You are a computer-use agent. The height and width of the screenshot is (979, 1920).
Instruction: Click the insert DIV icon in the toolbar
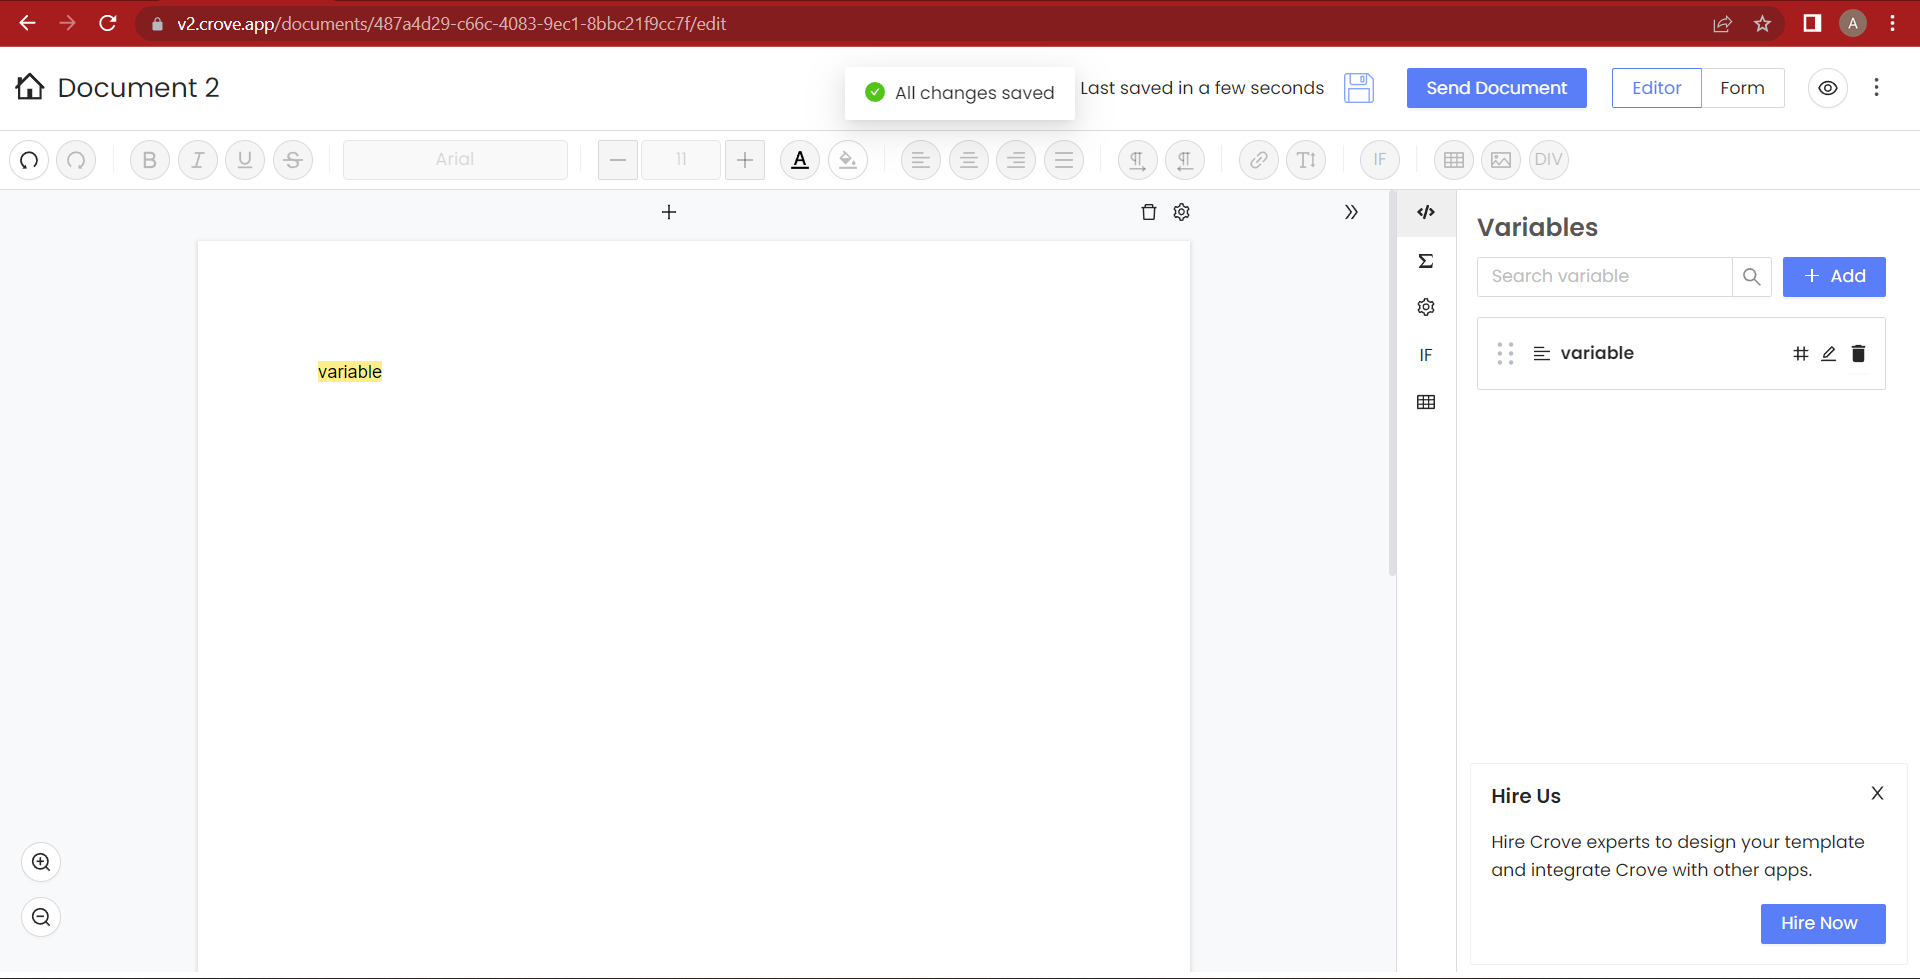1549,160
